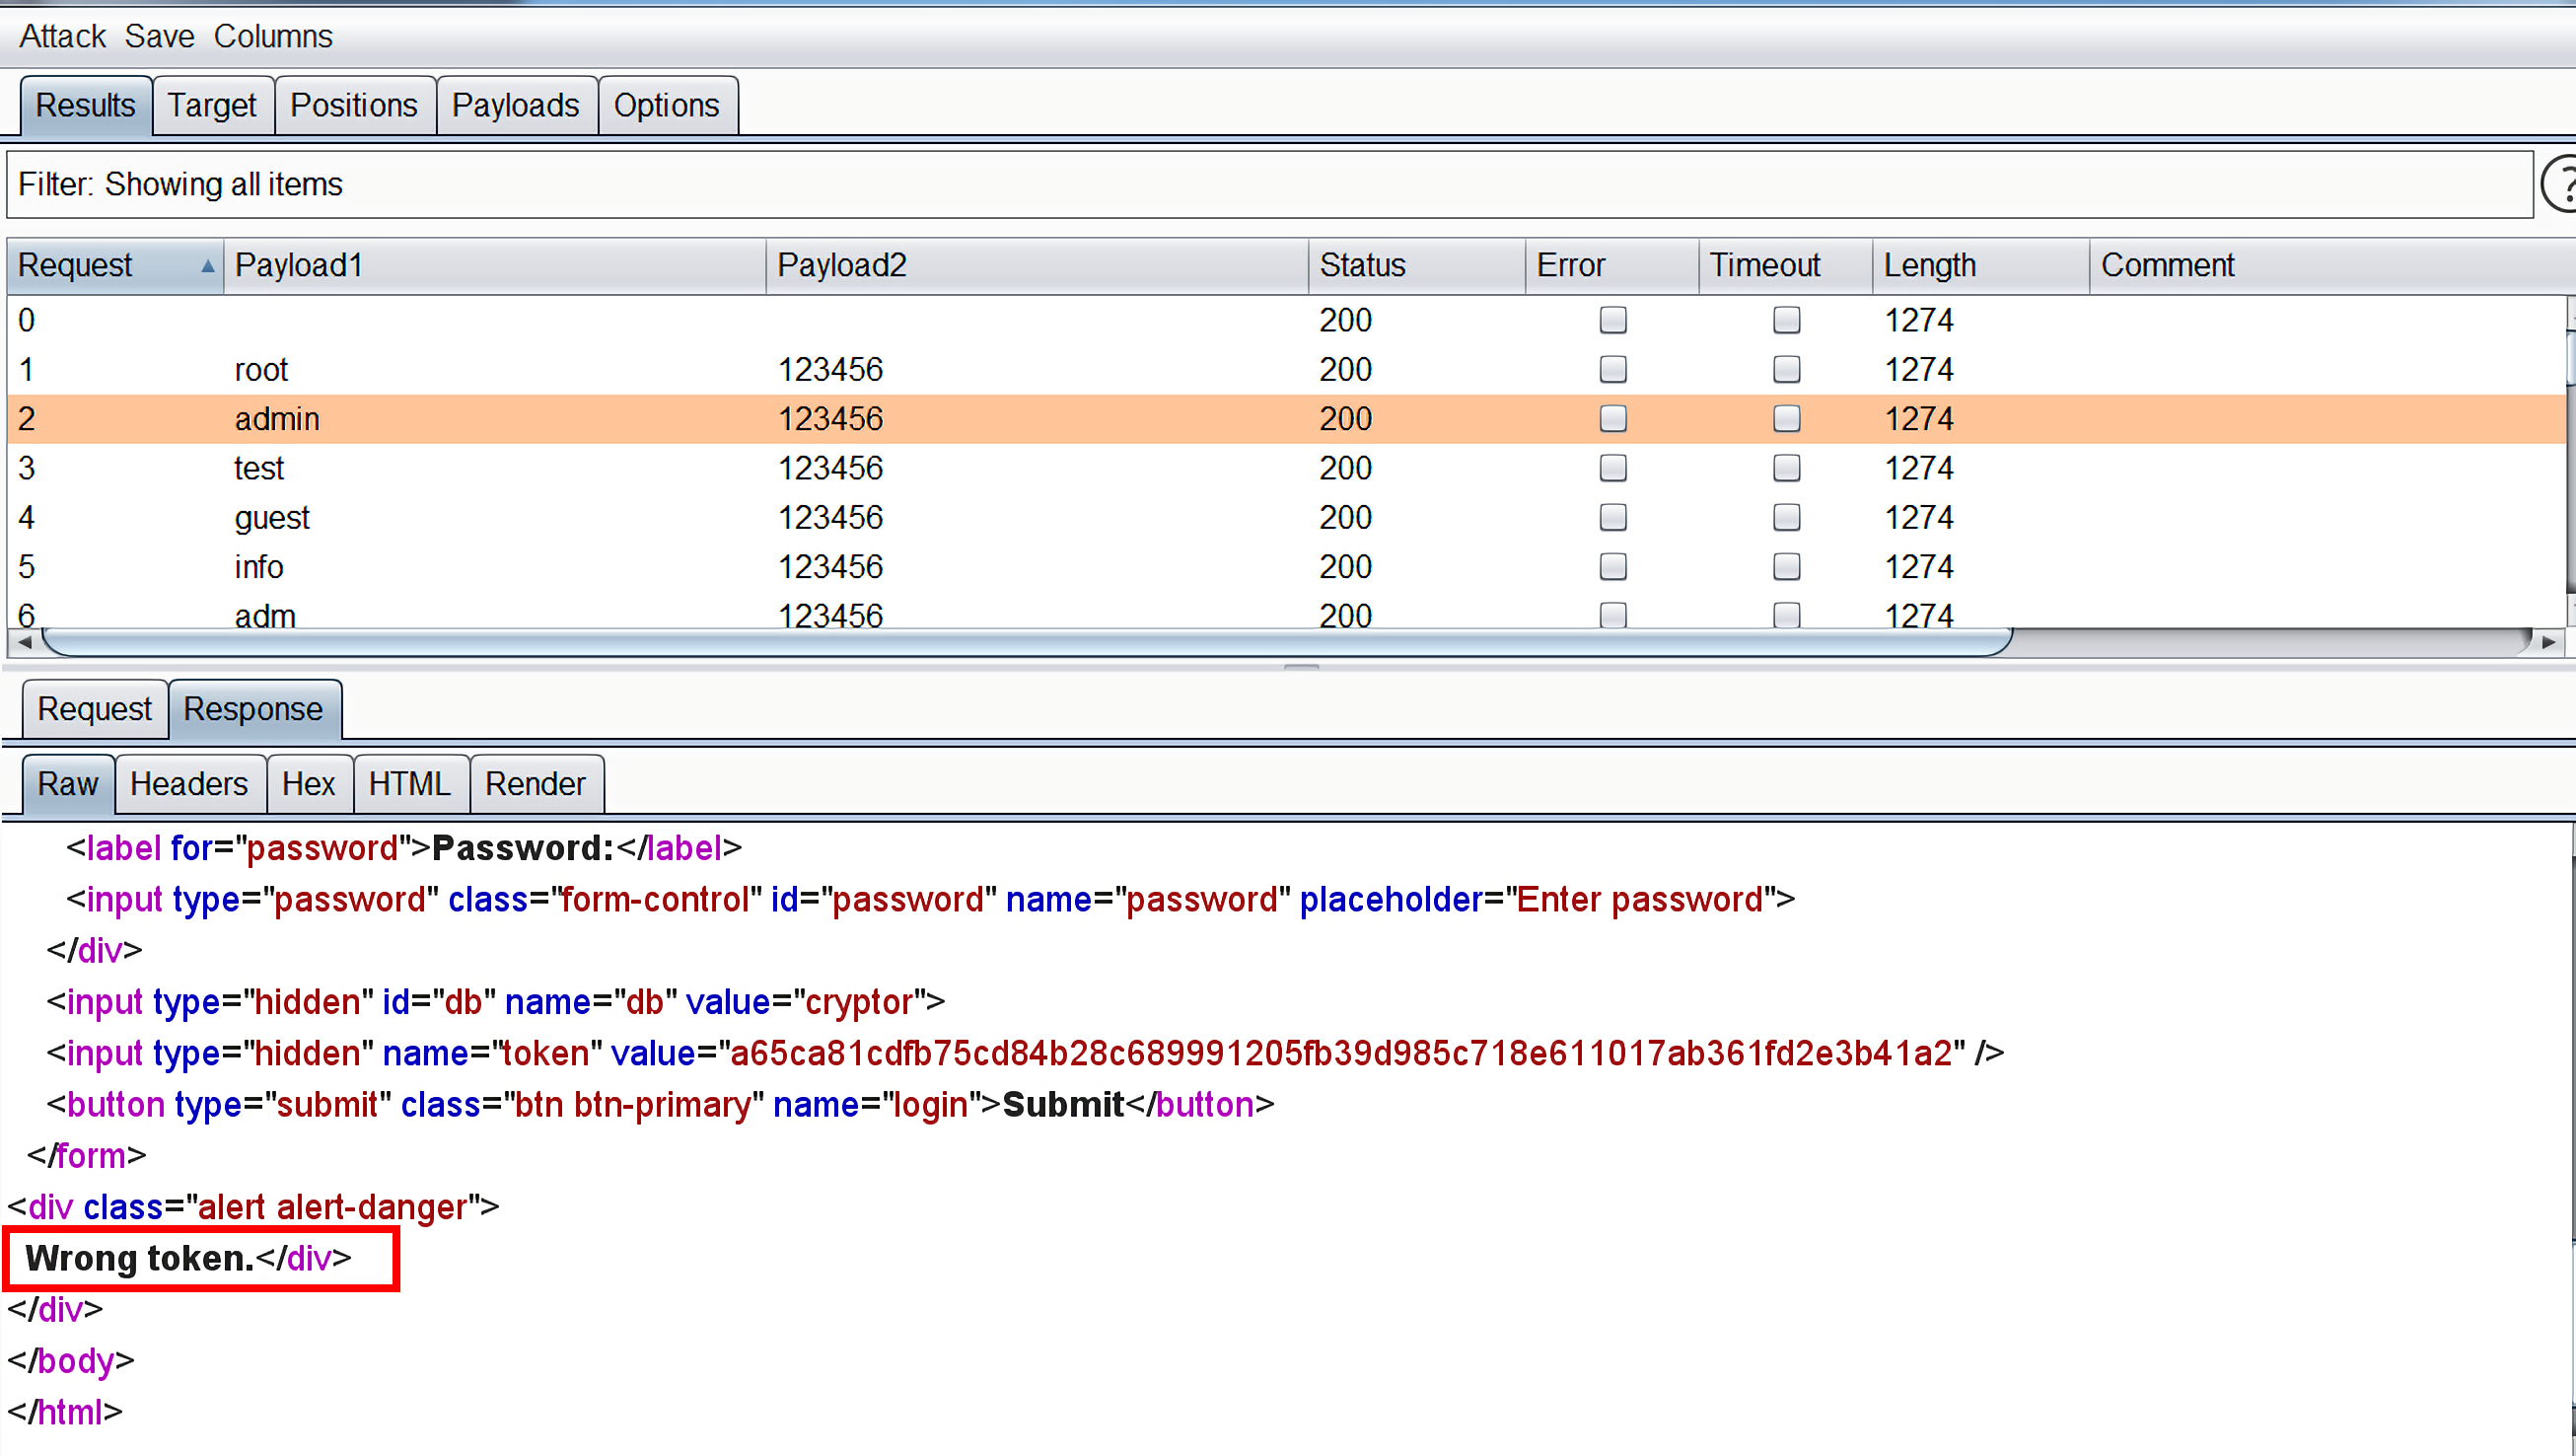This screenshot has height=1456, width=2576.
Task: Select the row with payload root
Action: click(1286, 369)
